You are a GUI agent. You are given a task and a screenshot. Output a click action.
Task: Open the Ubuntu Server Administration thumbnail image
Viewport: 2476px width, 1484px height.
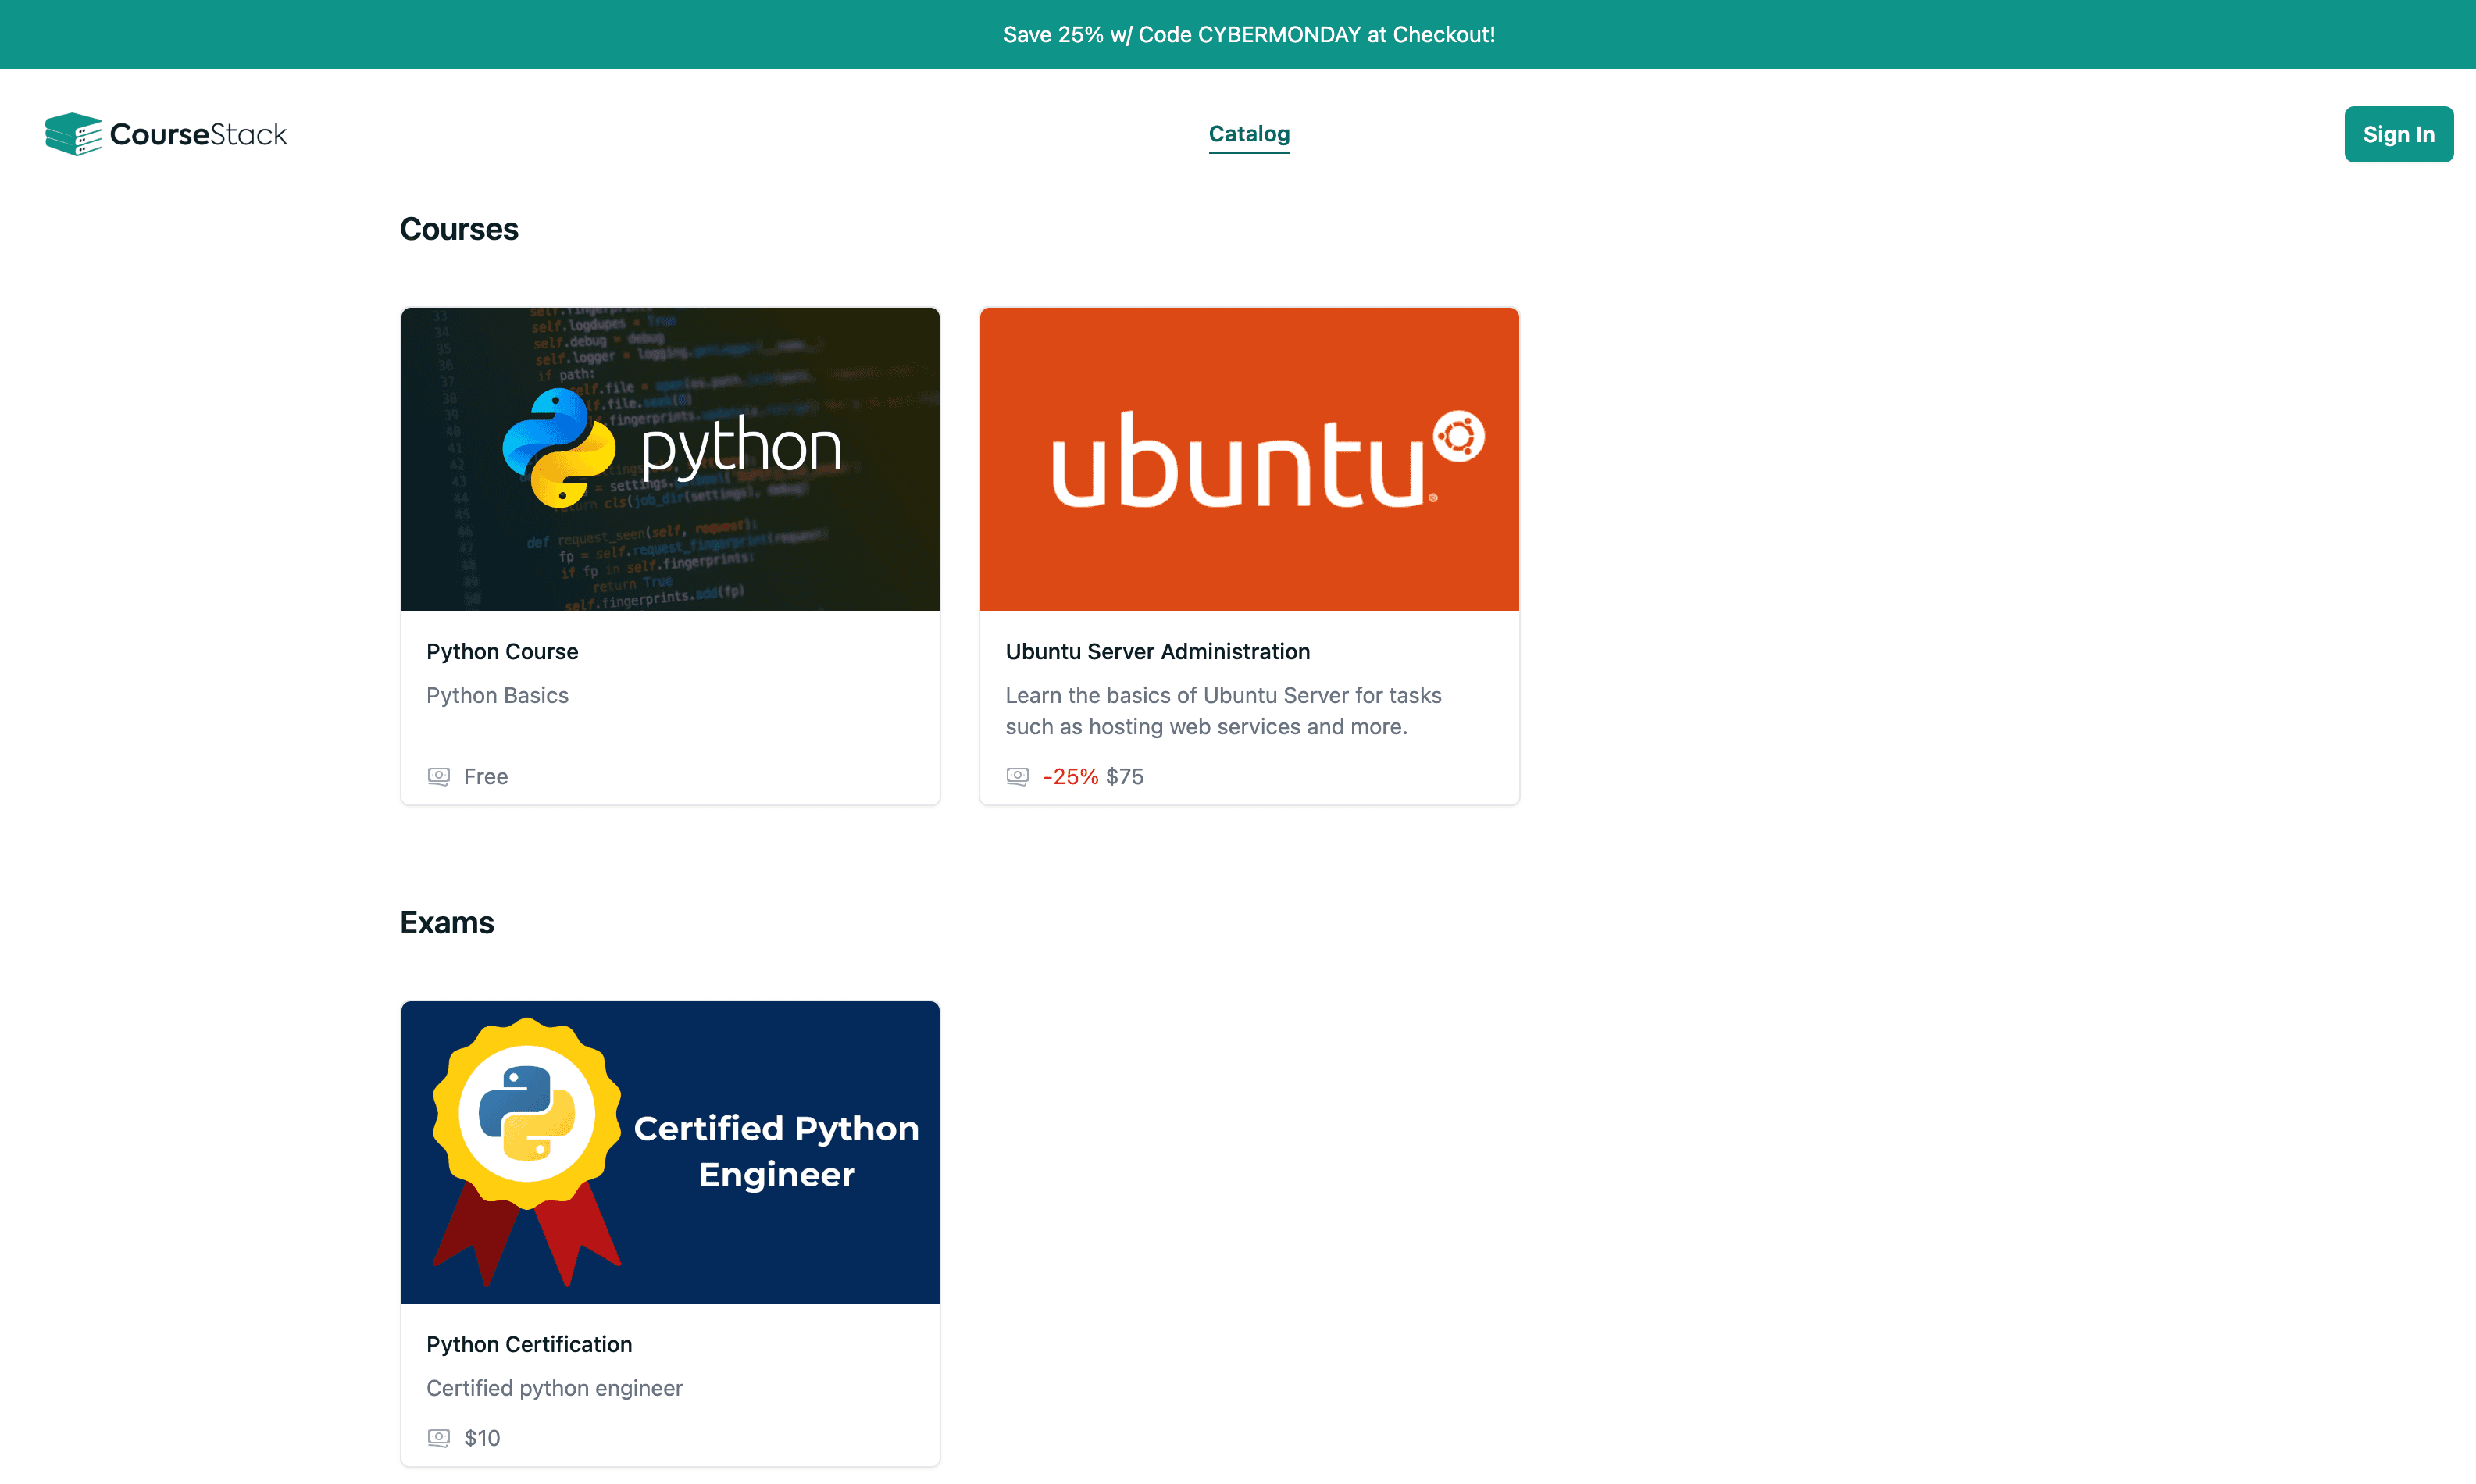1249,459
